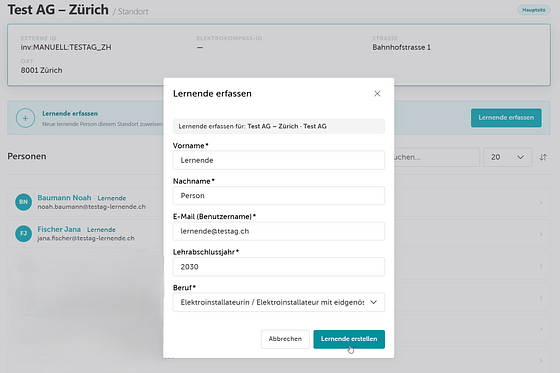Click the Personen section heading
This screenshot has height=373, width=560.
point(27,156)
